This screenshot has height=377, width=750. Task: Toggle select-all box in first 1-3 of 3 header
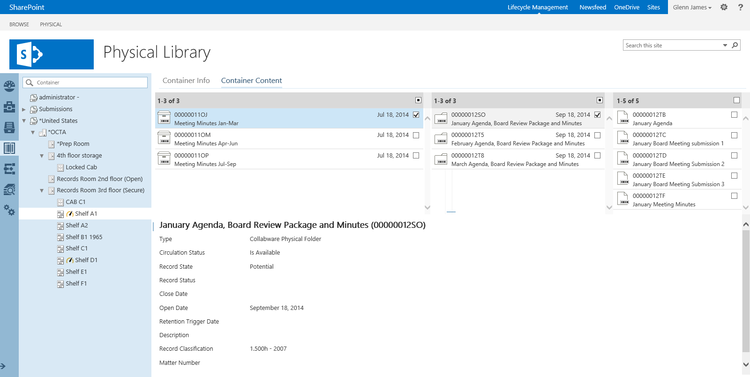[x=419, y=100]
